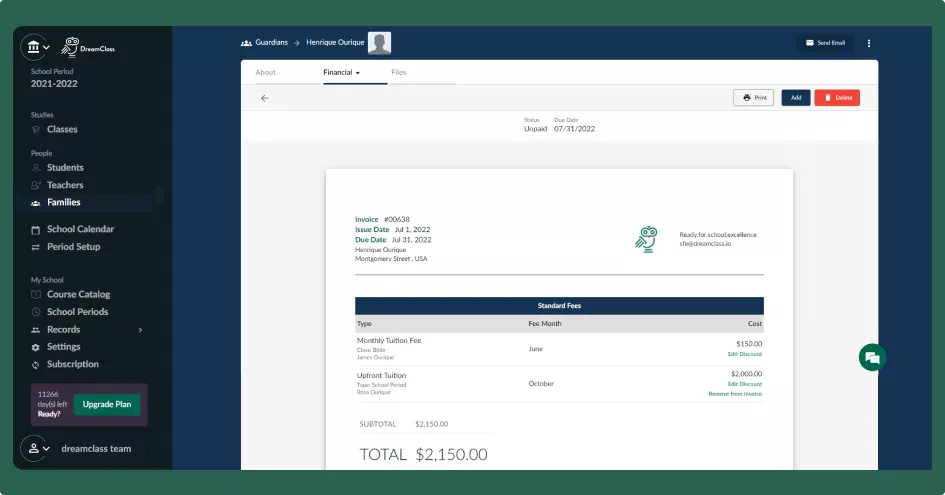
Task: Open Settings from the sidebar
Action: point(63,347)
